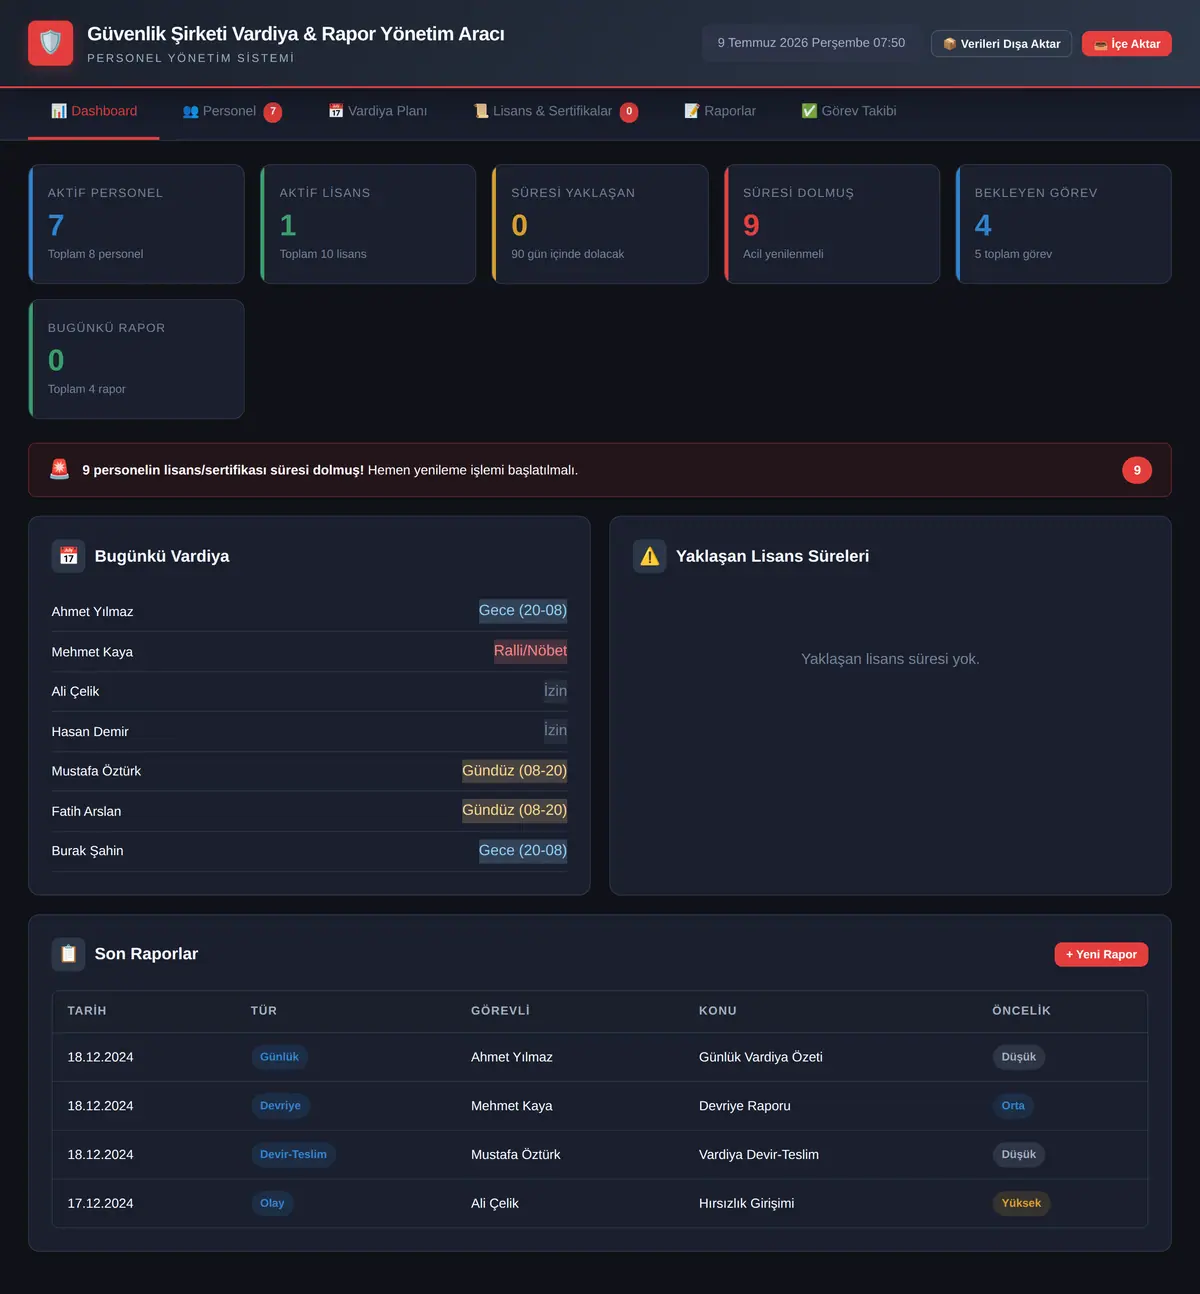Click Burak Şahin's Gece (20-08) shift label
This screenshot has width=1200, height=1294.
point(523,851)
